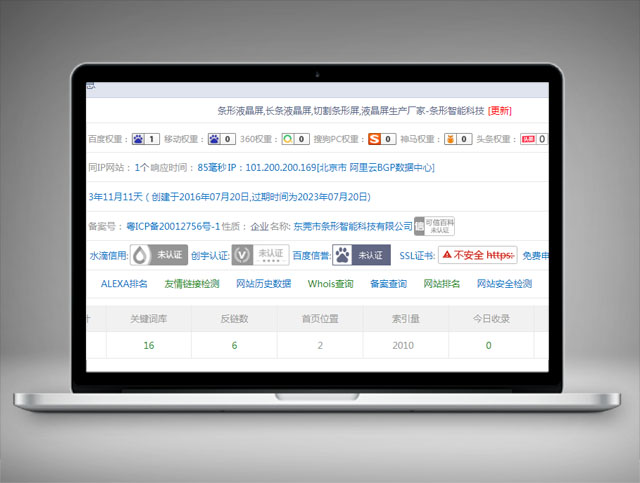
Task: Click the 首页位置 column header
Action: 320,319
